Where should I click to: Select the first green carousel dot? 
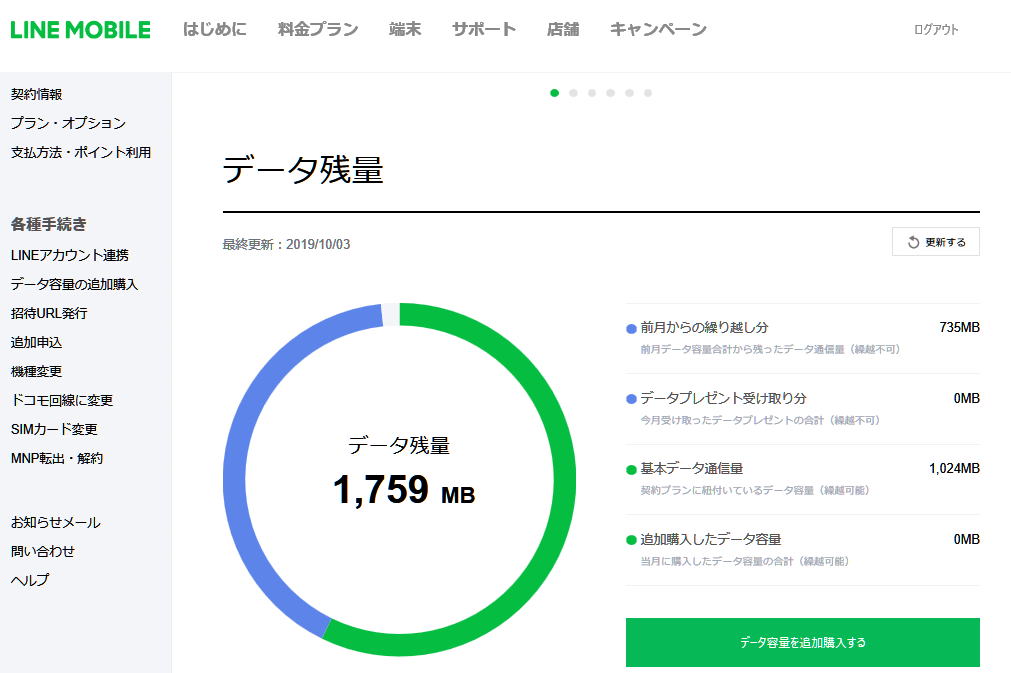[x=554, y=93]
